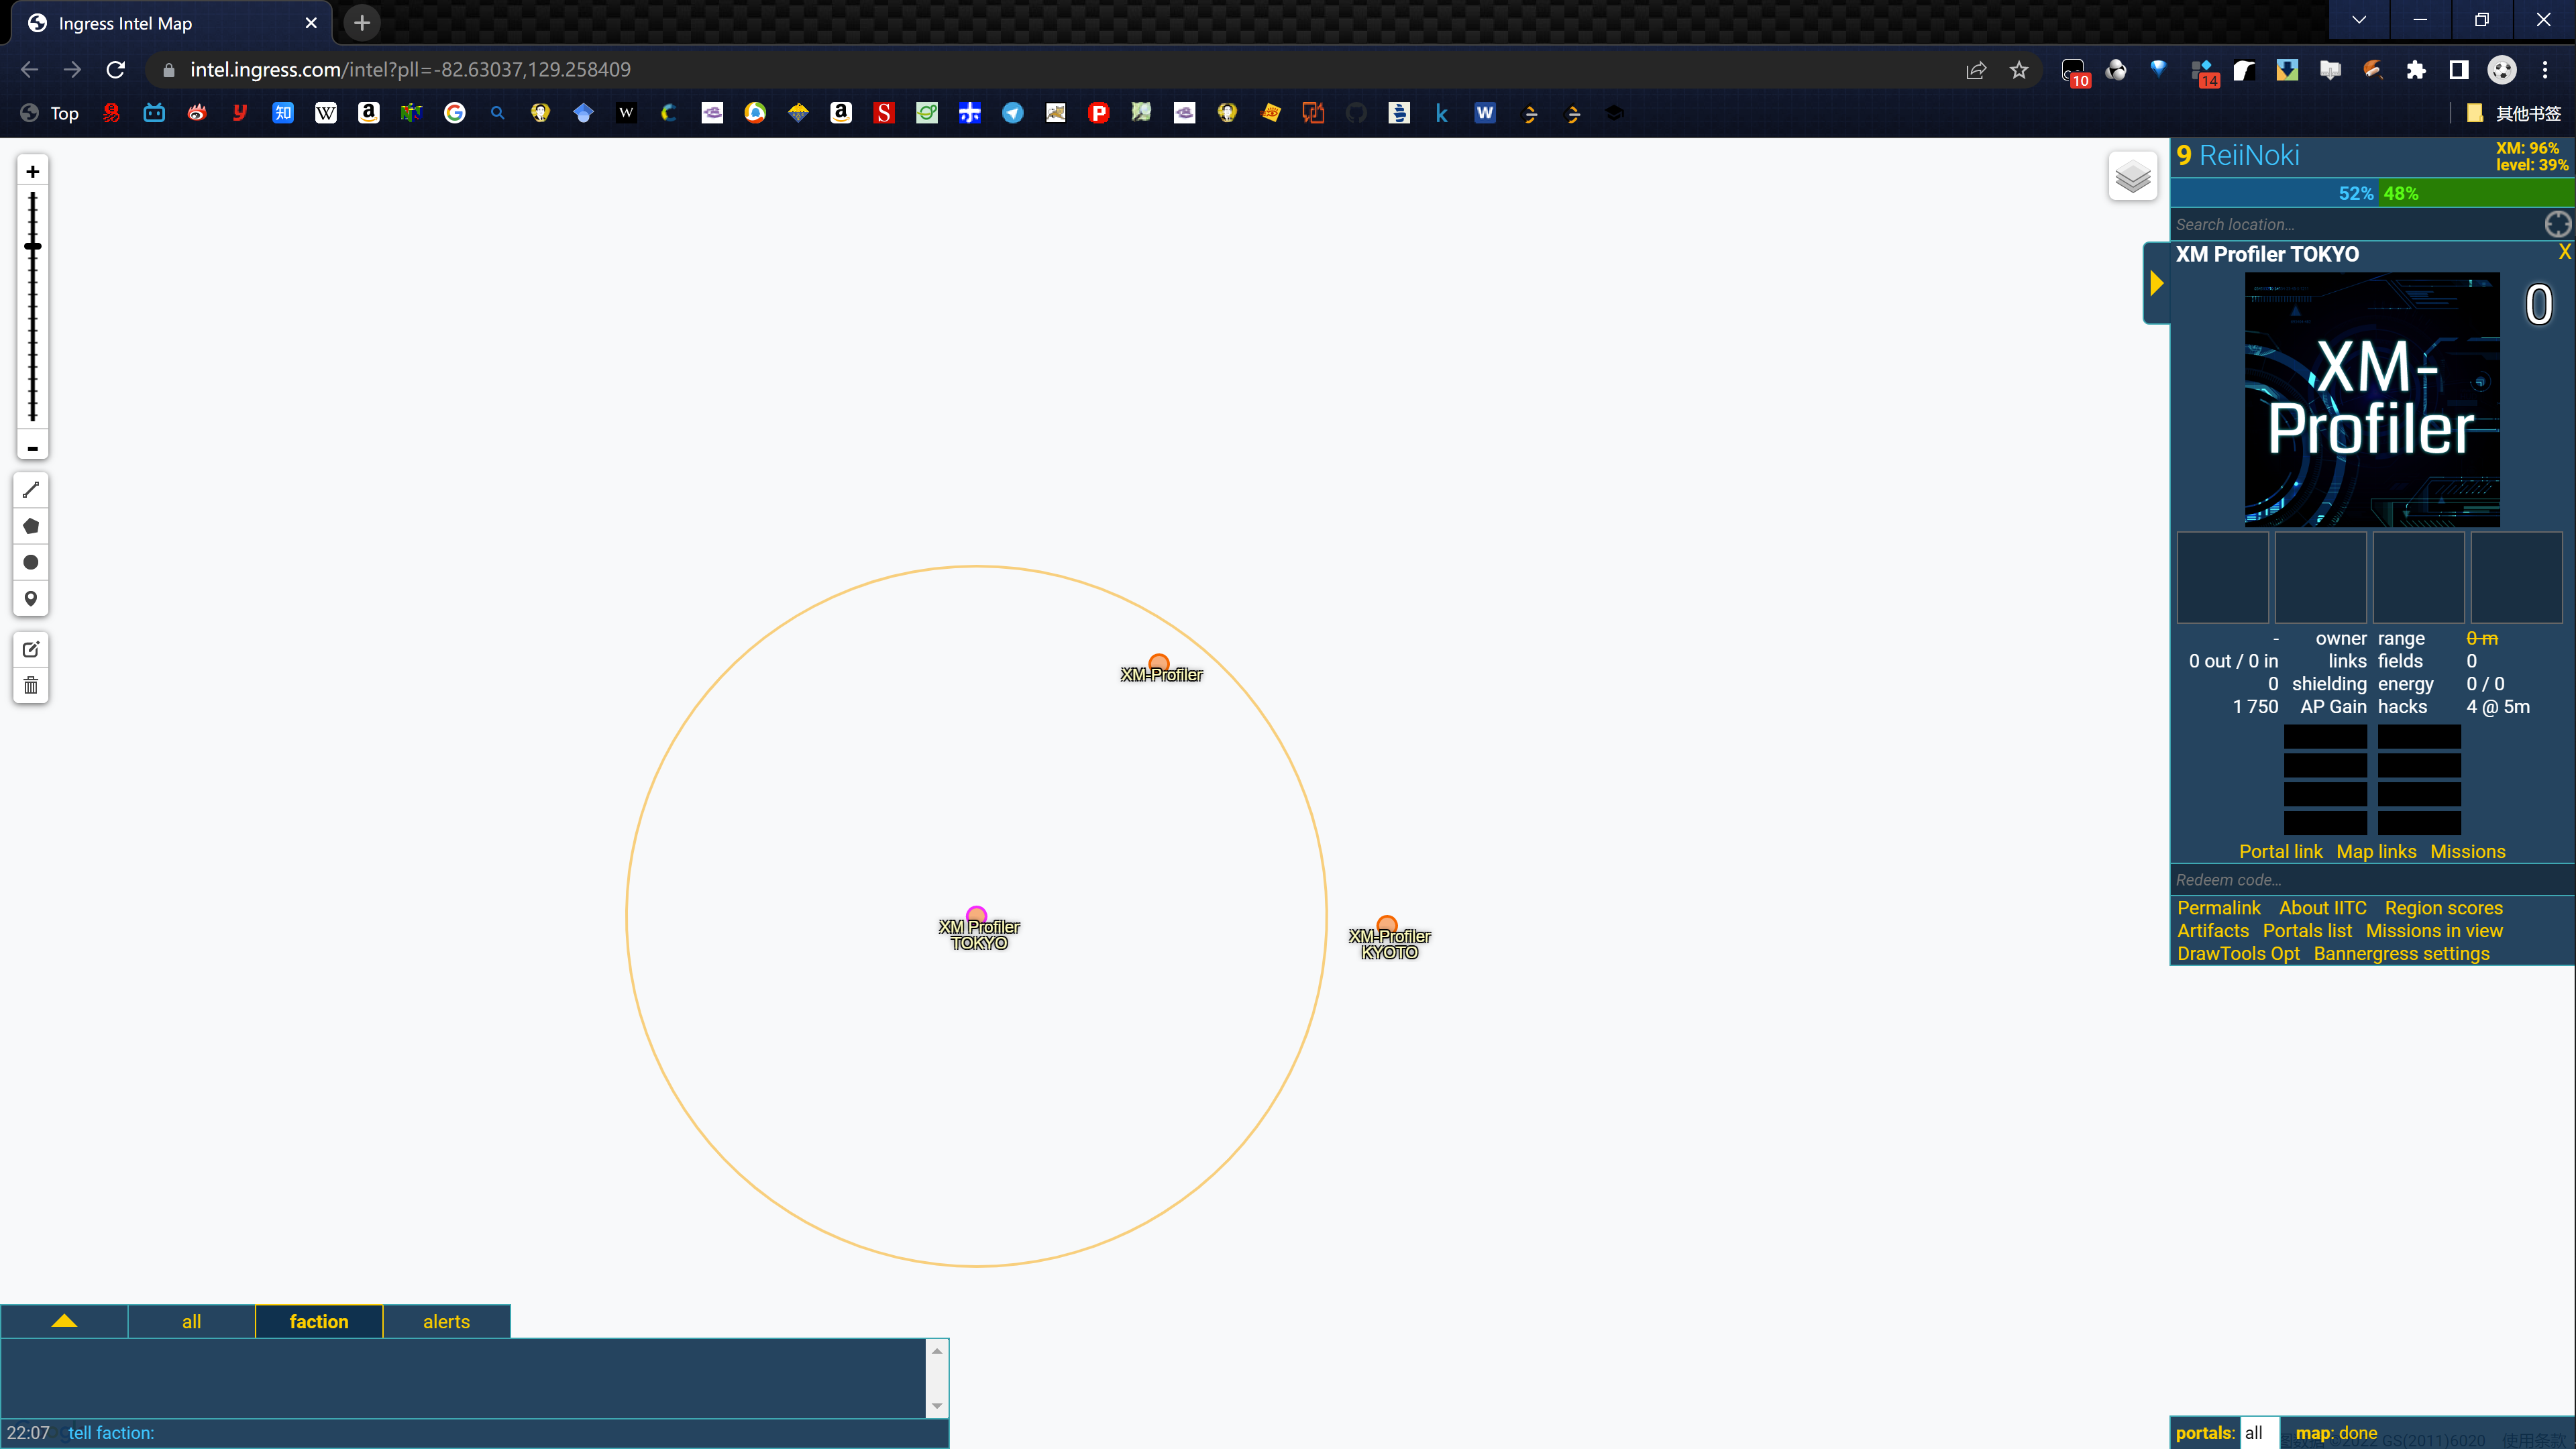This screenshot has height=1449, width=2576.
Task: Bookmark this page with the star
Action: (2019, 70)
